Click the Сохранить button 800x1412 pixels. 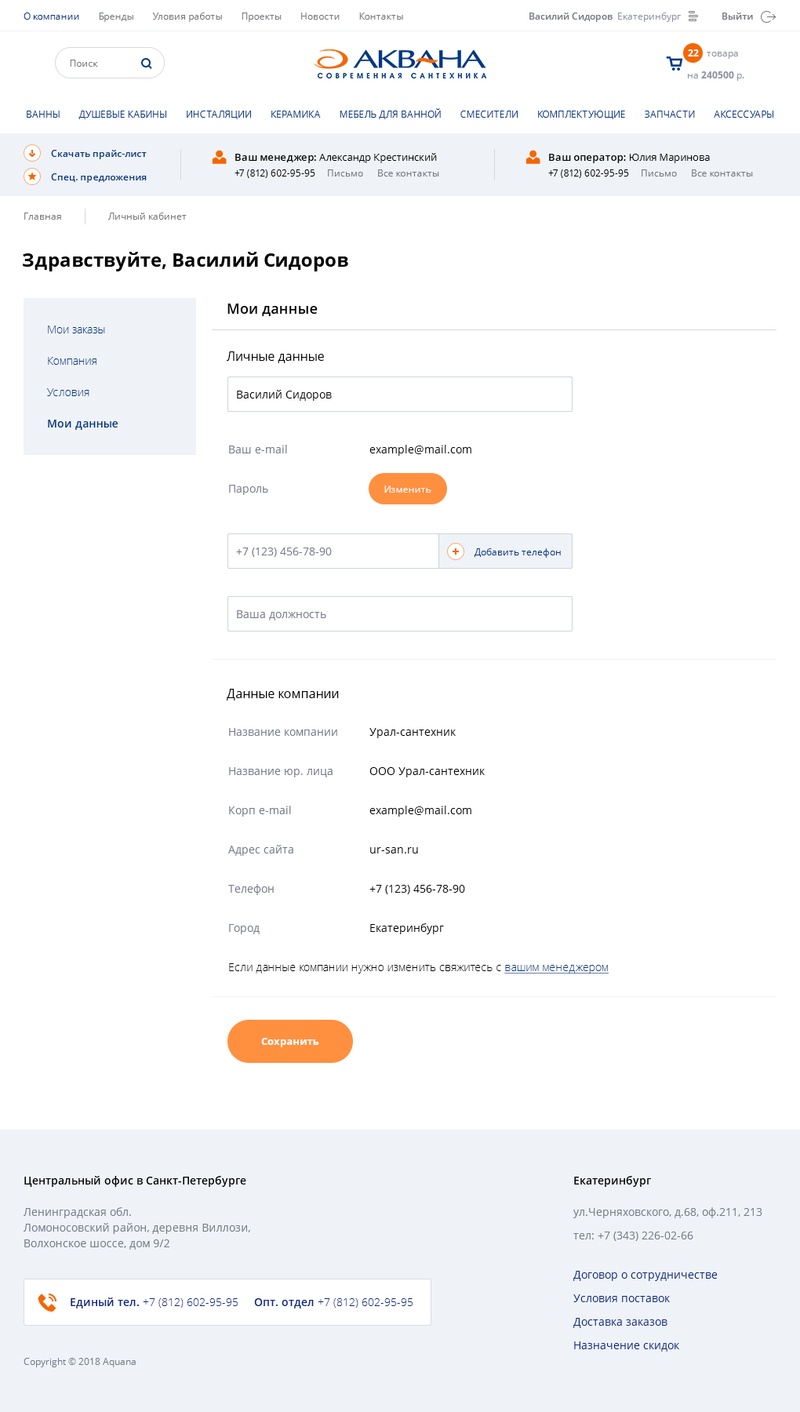pyautogui.click(x=290, y=1041)
